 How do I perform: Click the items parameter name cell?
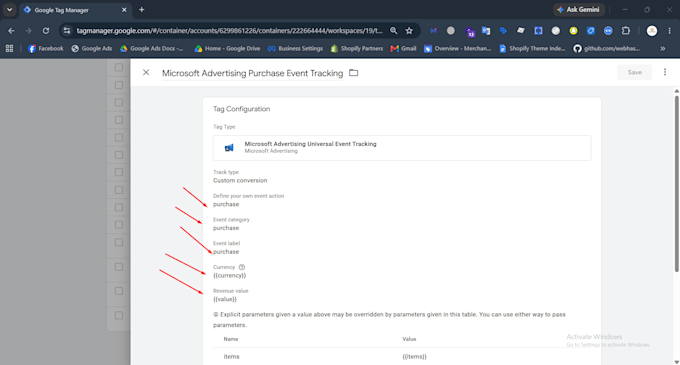pyautogui.click(x=232, y=356)
